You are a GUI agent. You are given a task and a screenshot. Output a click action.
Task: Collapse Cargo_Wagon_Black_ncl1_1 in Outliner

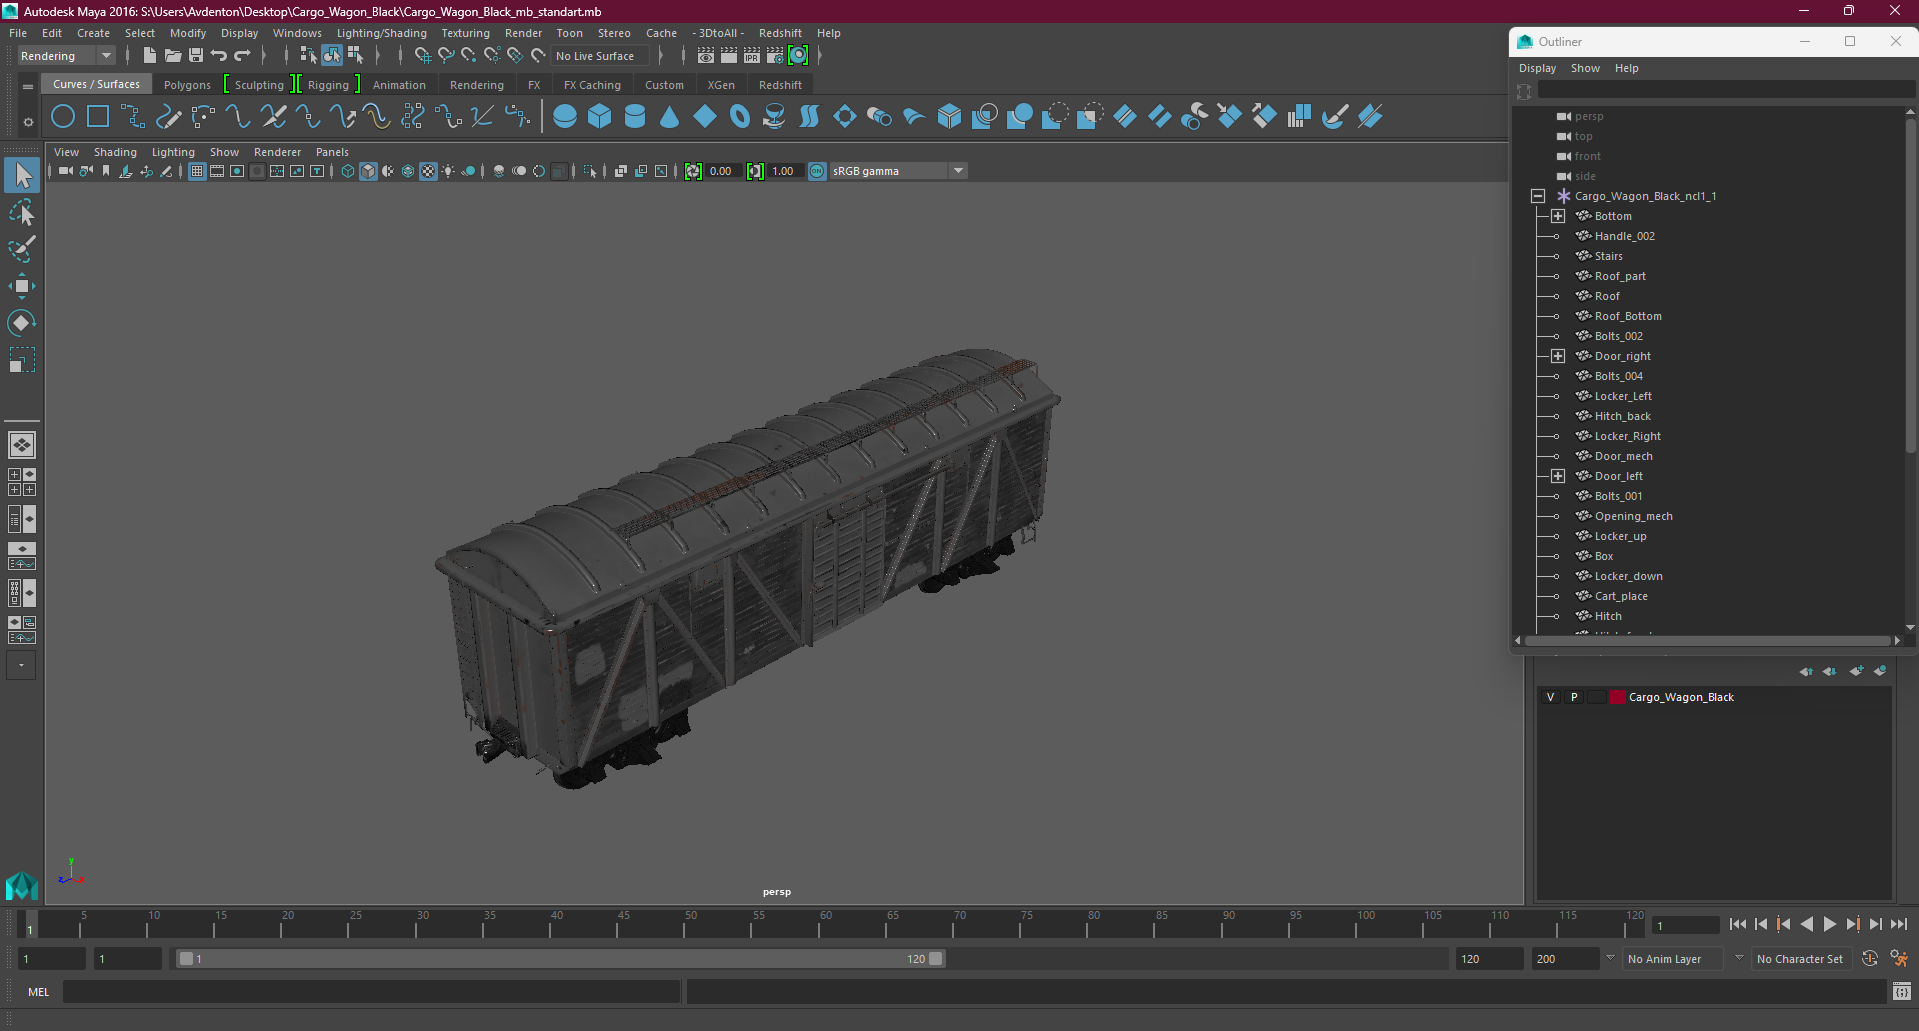point(1538,196)
